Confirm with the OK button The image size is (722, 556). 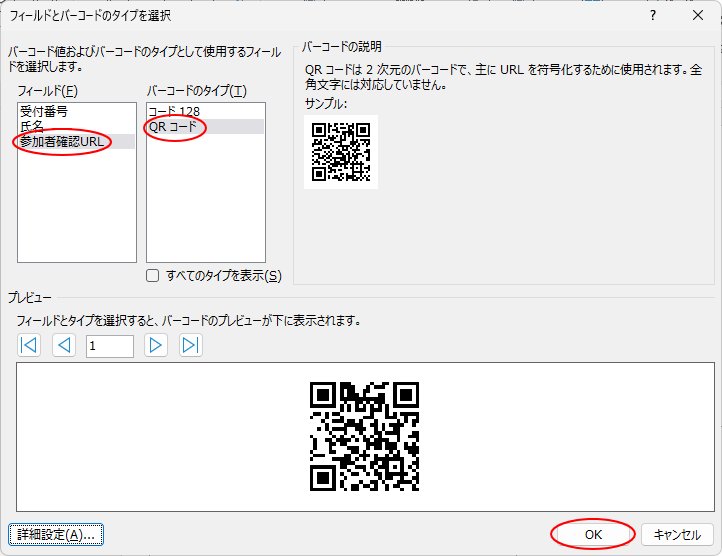(593, 535)
